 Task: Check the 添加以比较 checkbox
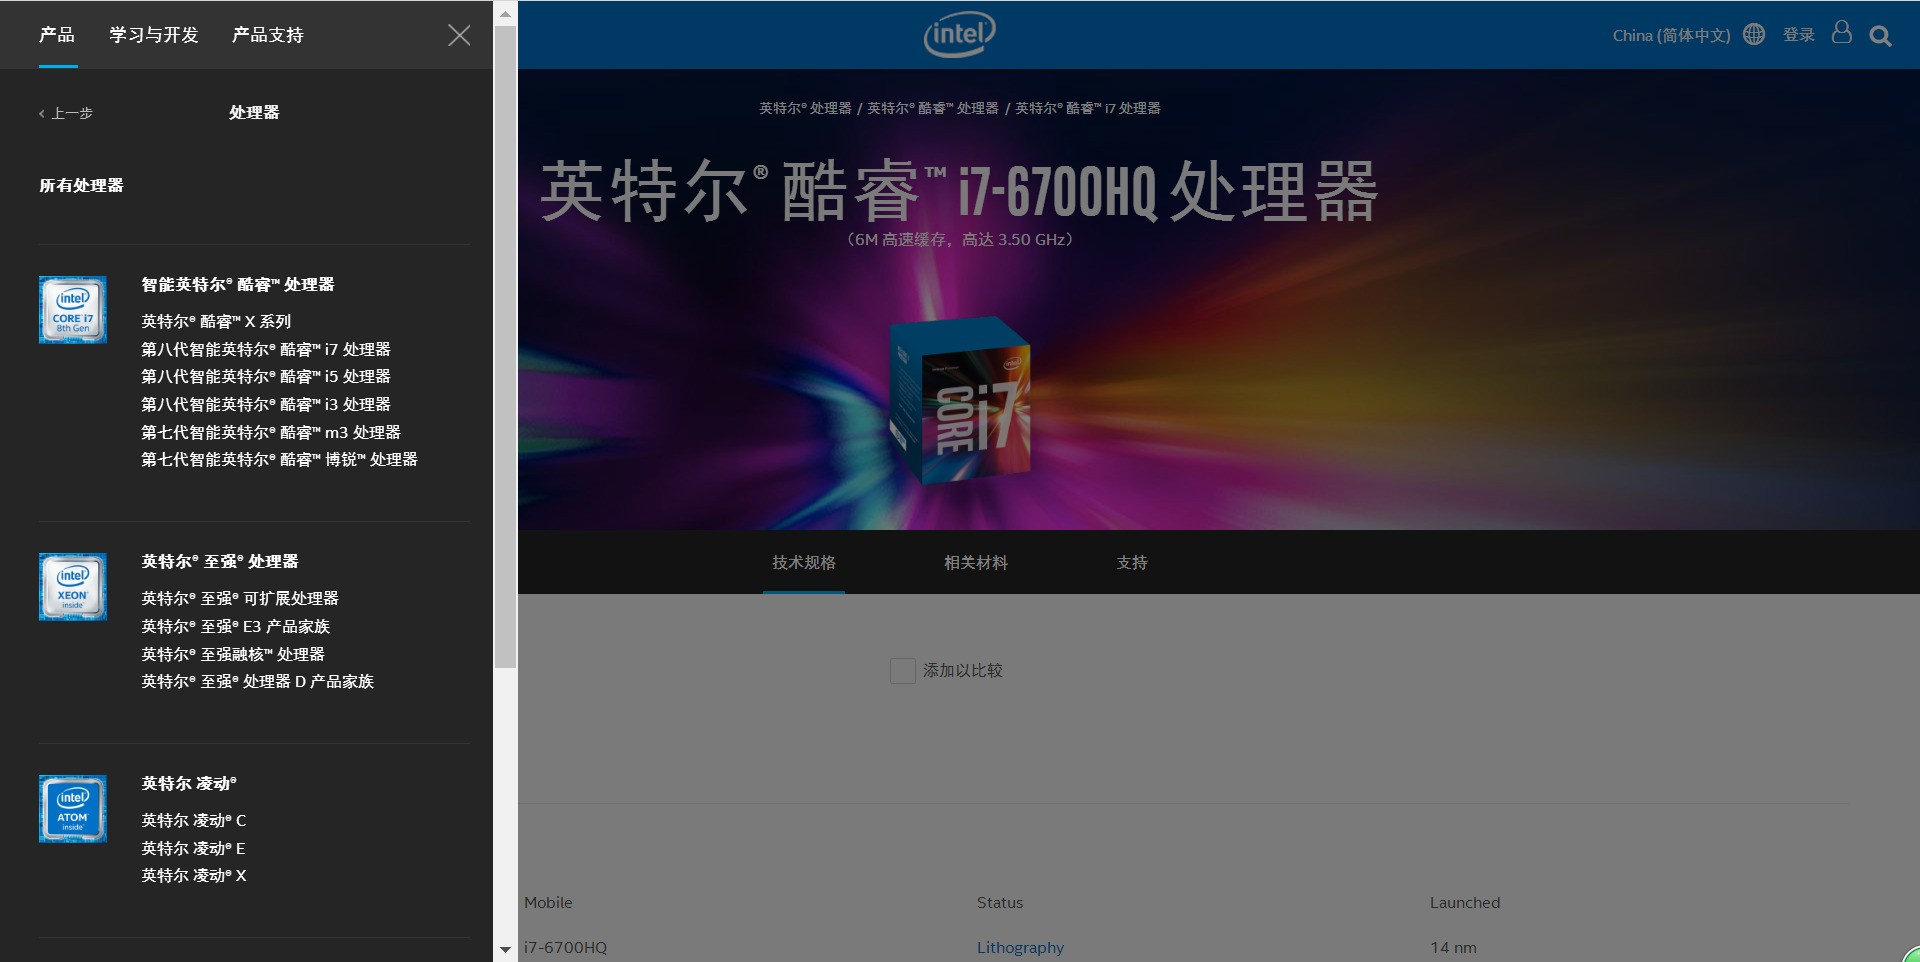click(x=902, y=671)
